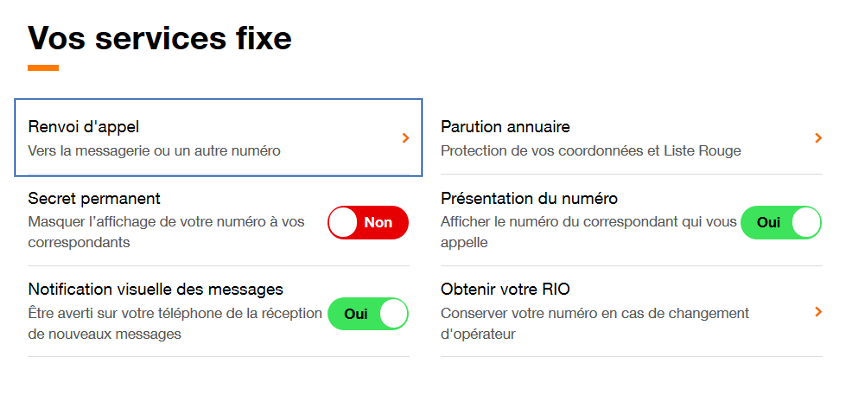Open the Renvoi d'appel title link
852x408 pixels.
83,127
